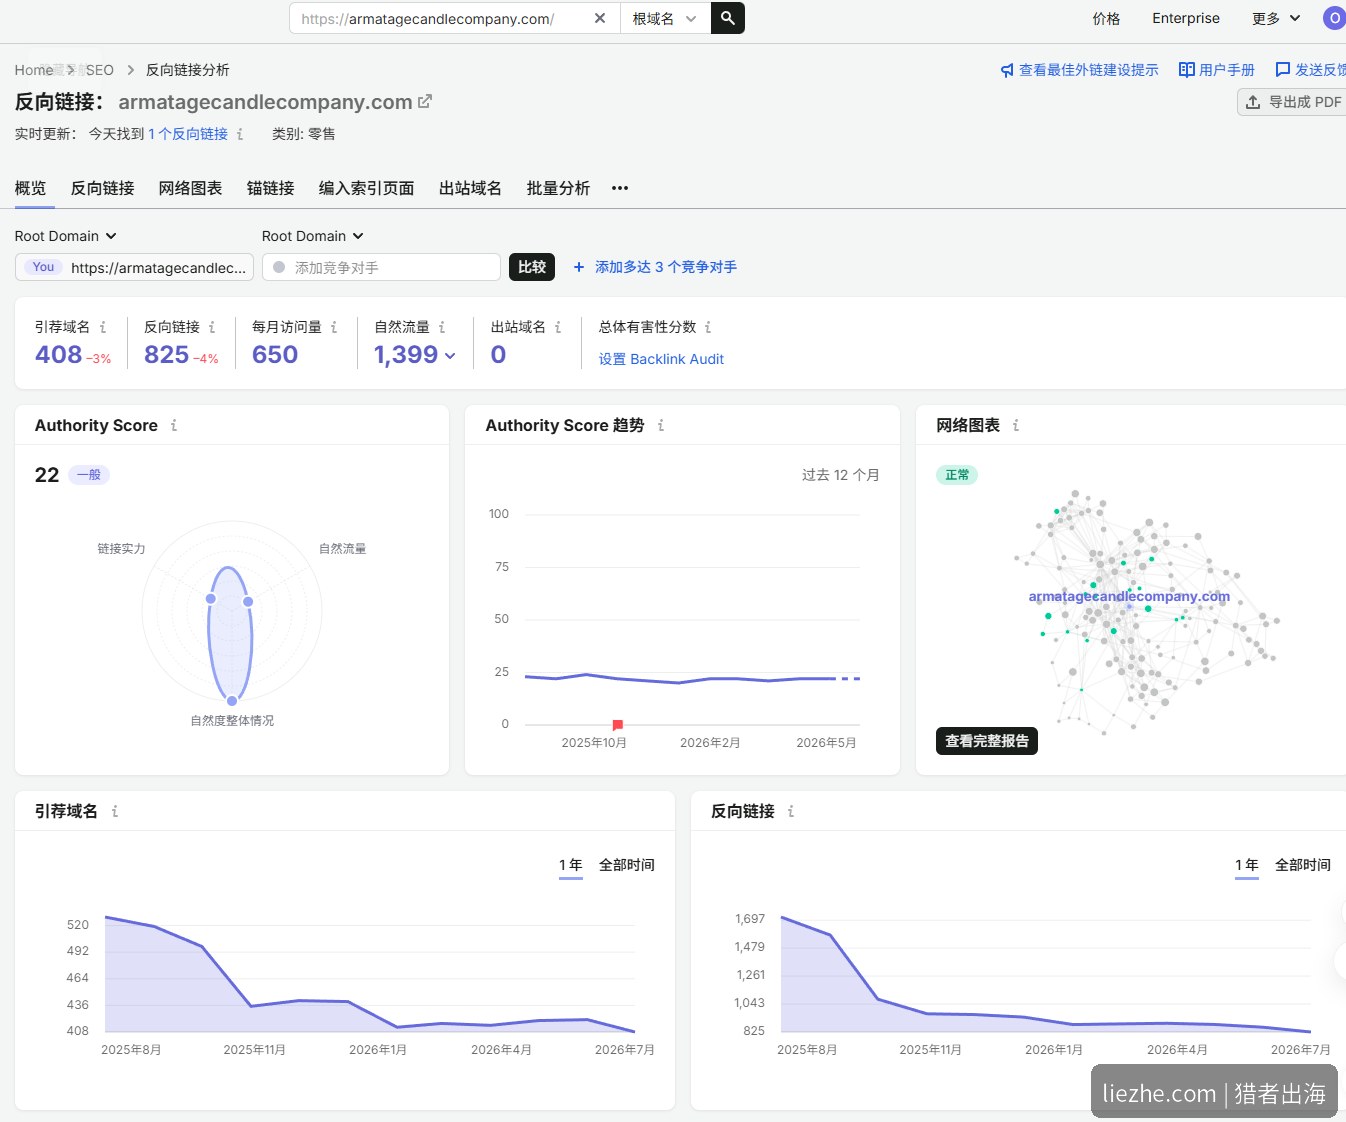
Task: Click the Authority Score radar chart
Action: (x=232, y=612)
